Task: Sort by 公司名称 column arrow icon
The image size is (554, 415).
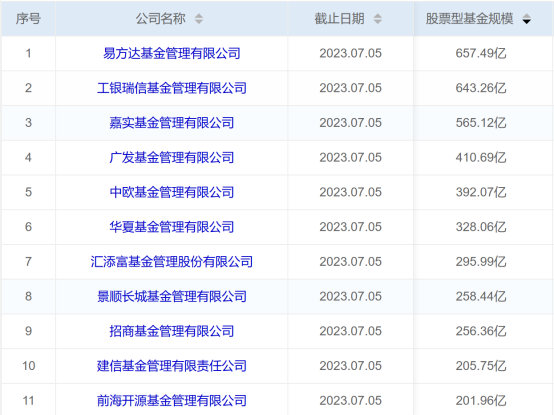Action: coord(199,19)
